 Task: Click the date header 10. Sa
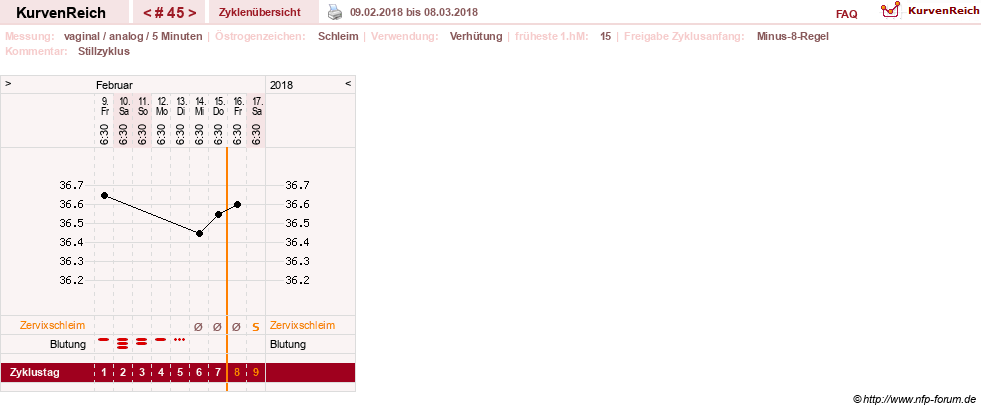tap(123, 106)
